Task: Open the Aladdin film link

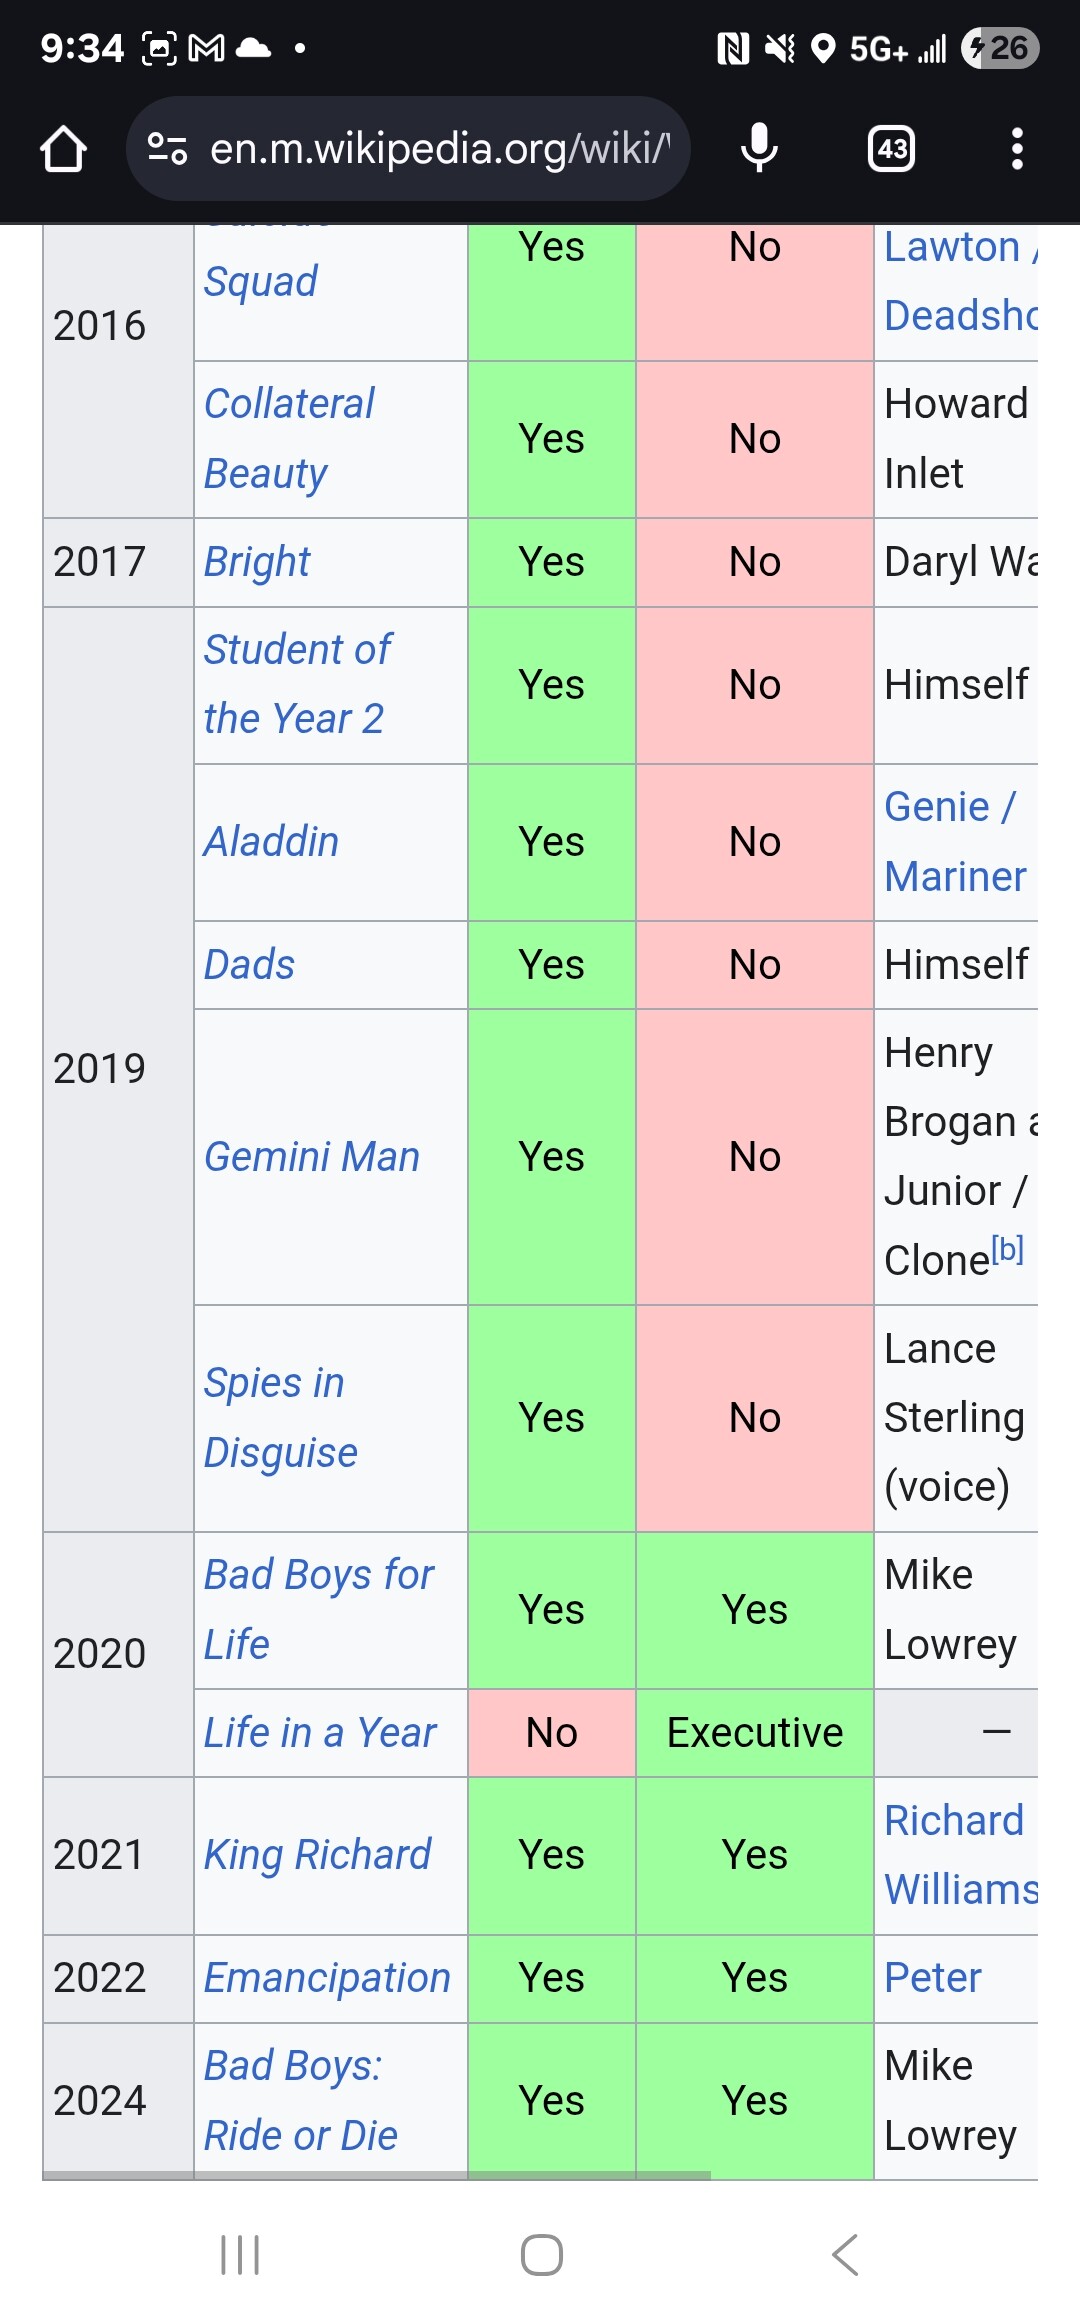Action: (x=271, y=842)
